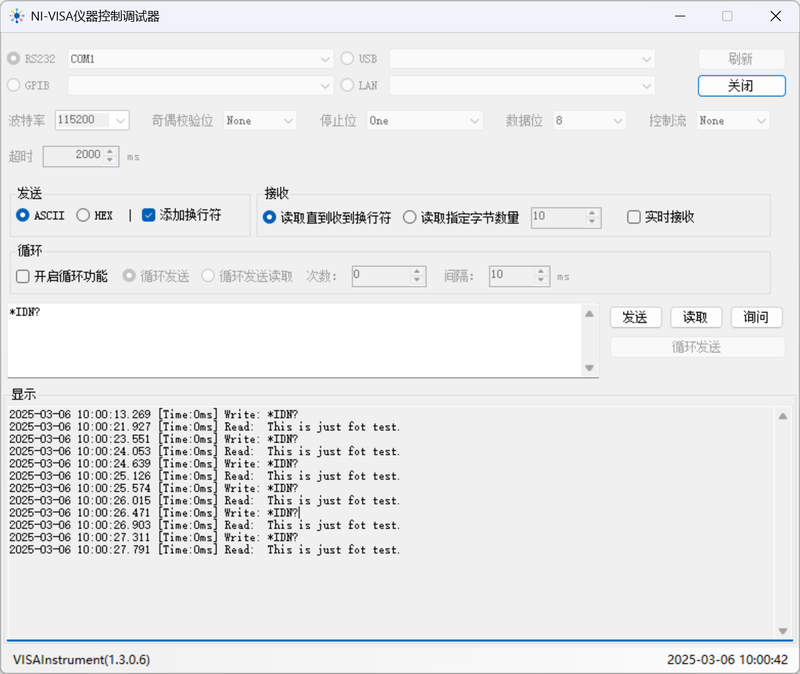Click last log line at 10:00:27.791
This screenshot has width=800, height=674.
[204, 550]
